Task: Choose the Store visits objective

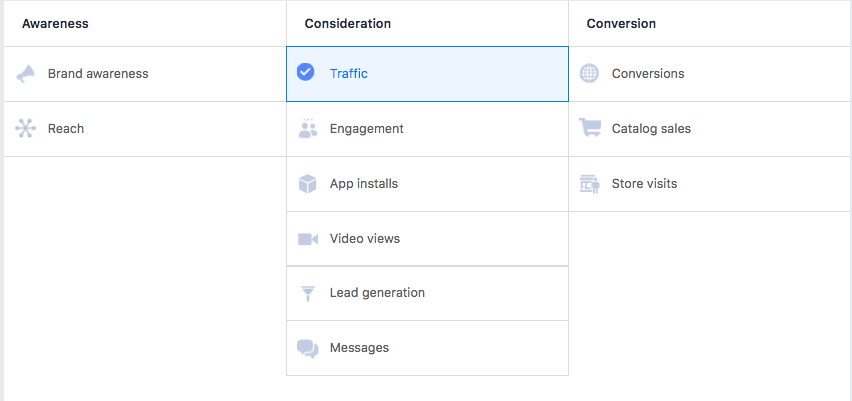Action: tap(644, 184)
